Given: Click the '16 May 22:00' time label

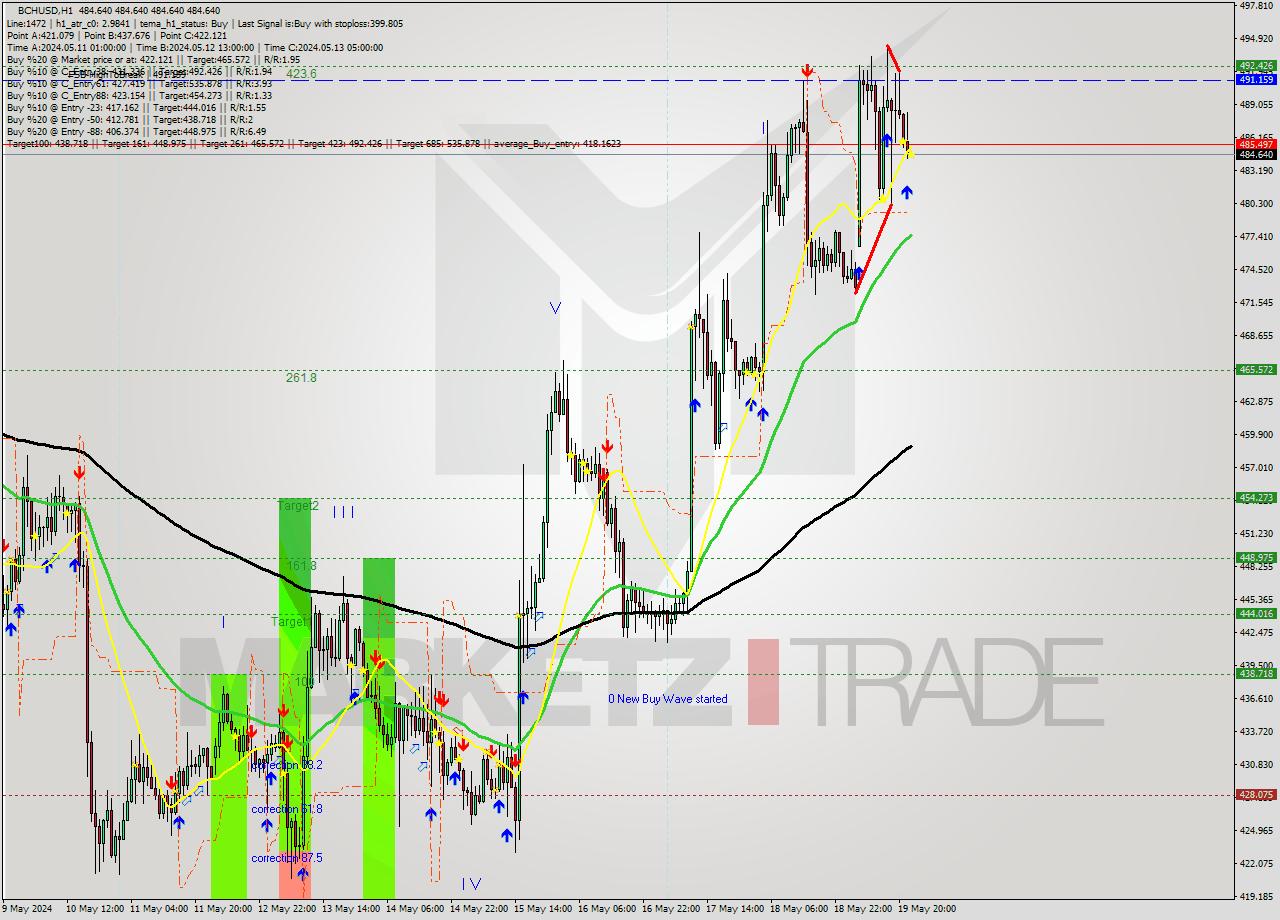Looking at the screenshot, I should (671, 909).
